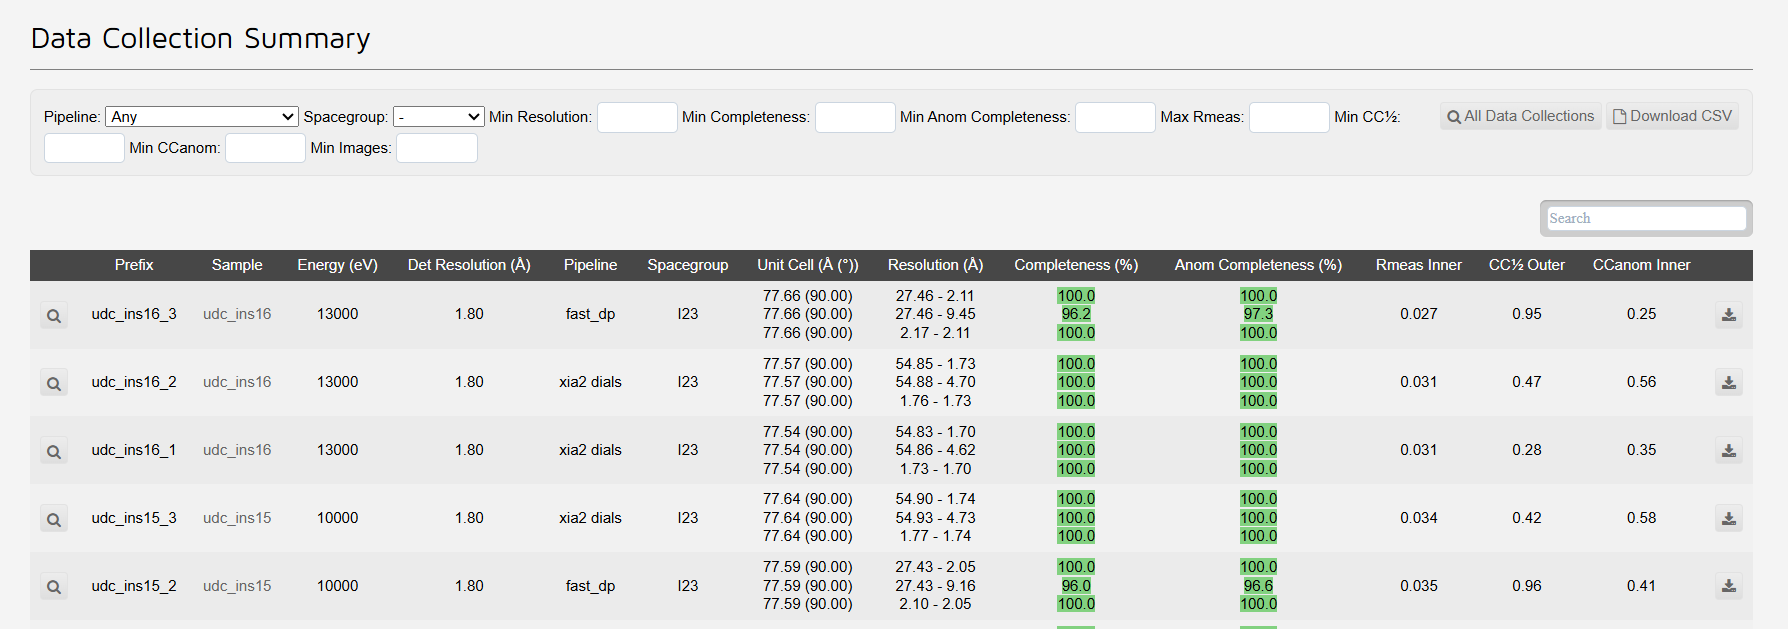
Task: Select prefix cell udc_ins16_1
Action: click(134, 450)
